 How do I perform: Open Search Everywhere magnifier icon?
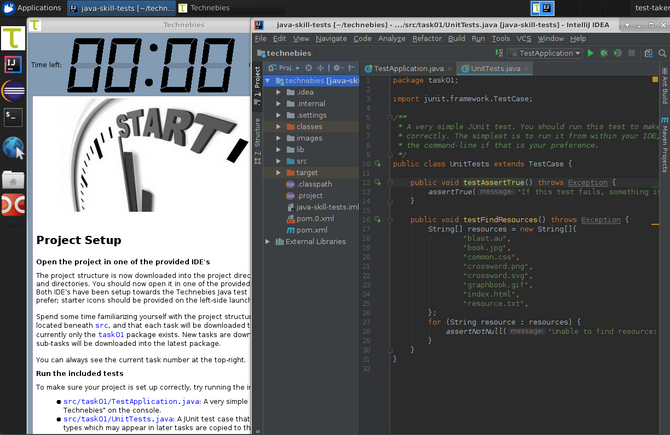[x=662, y=53]
